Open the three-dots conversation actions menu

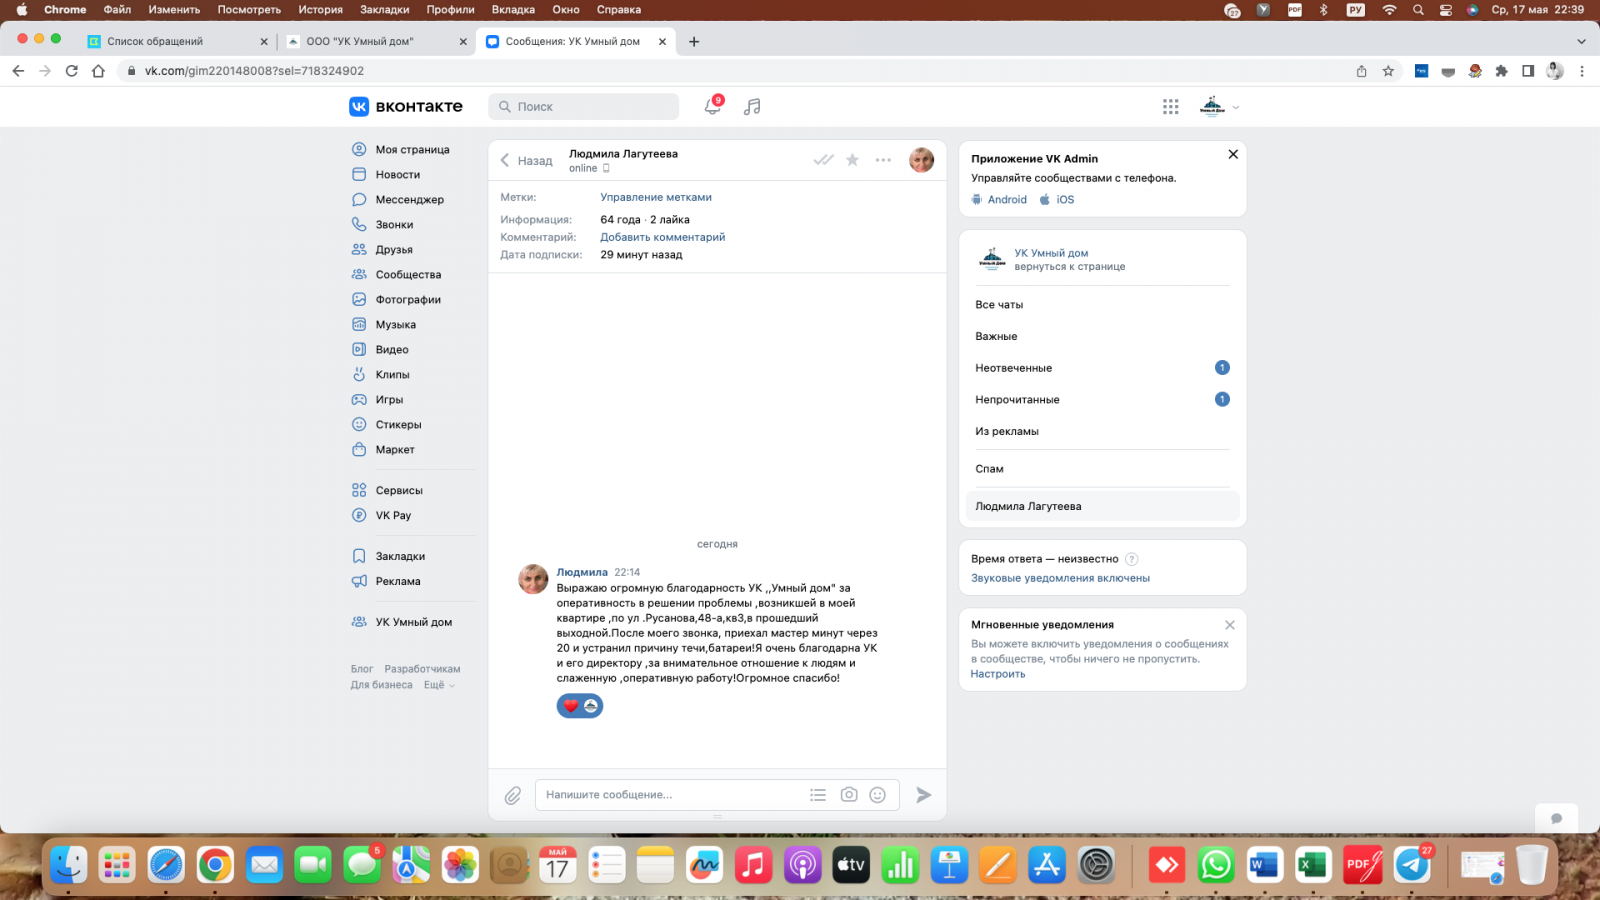pos(883,160)
